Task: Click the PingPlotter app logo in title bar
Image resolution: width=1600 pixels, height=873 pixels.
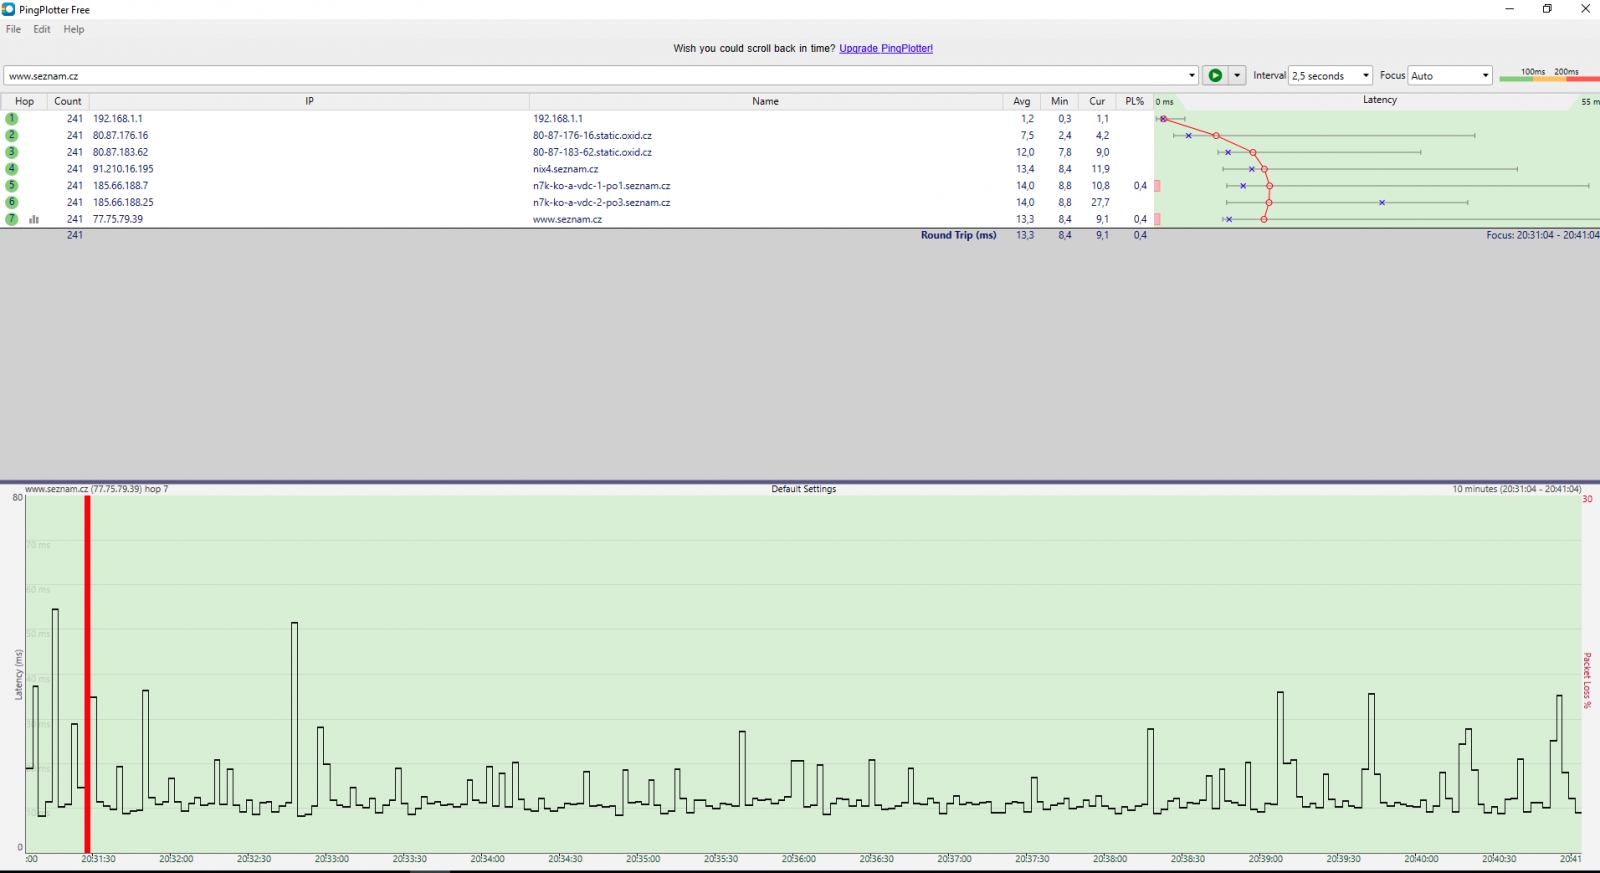Action: [9, 9]
